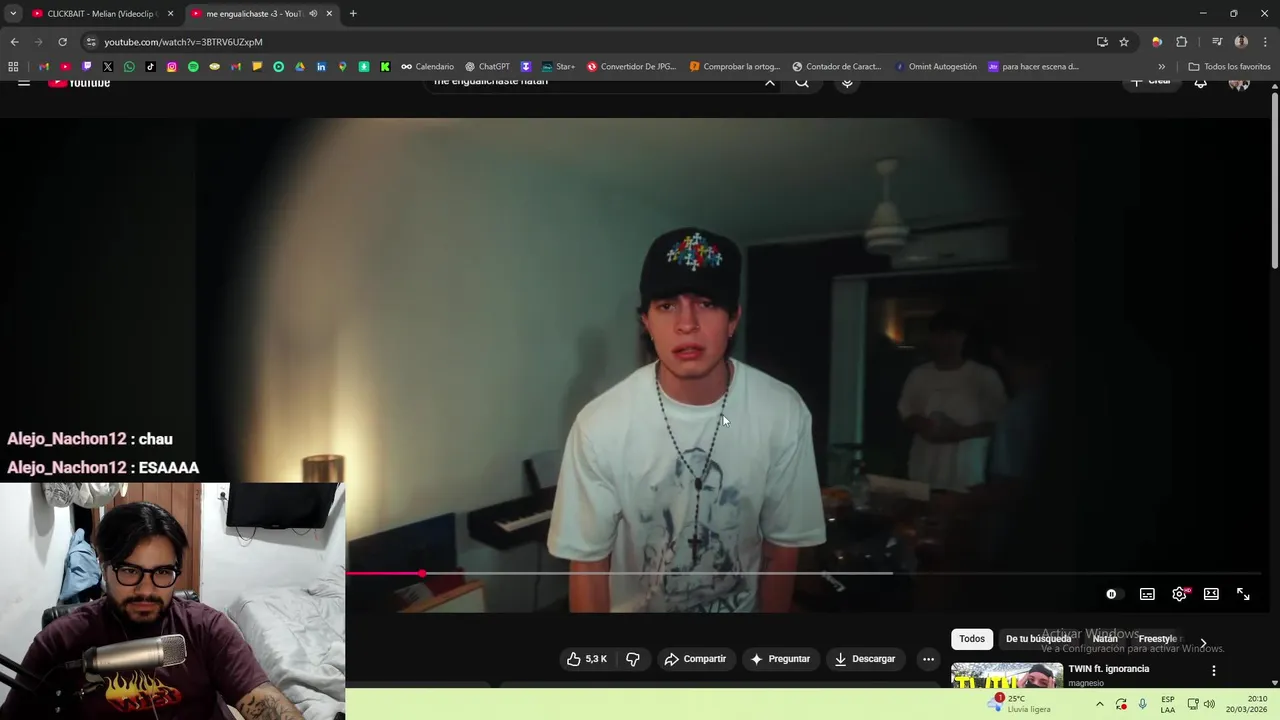
Task: Search by voice with the microphone icon
Action: click(847, 83)
